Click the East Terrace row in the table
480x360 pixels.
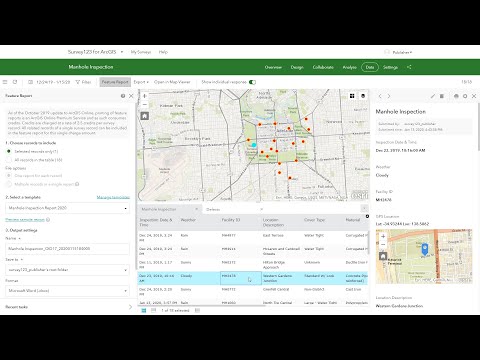point(253,237)
